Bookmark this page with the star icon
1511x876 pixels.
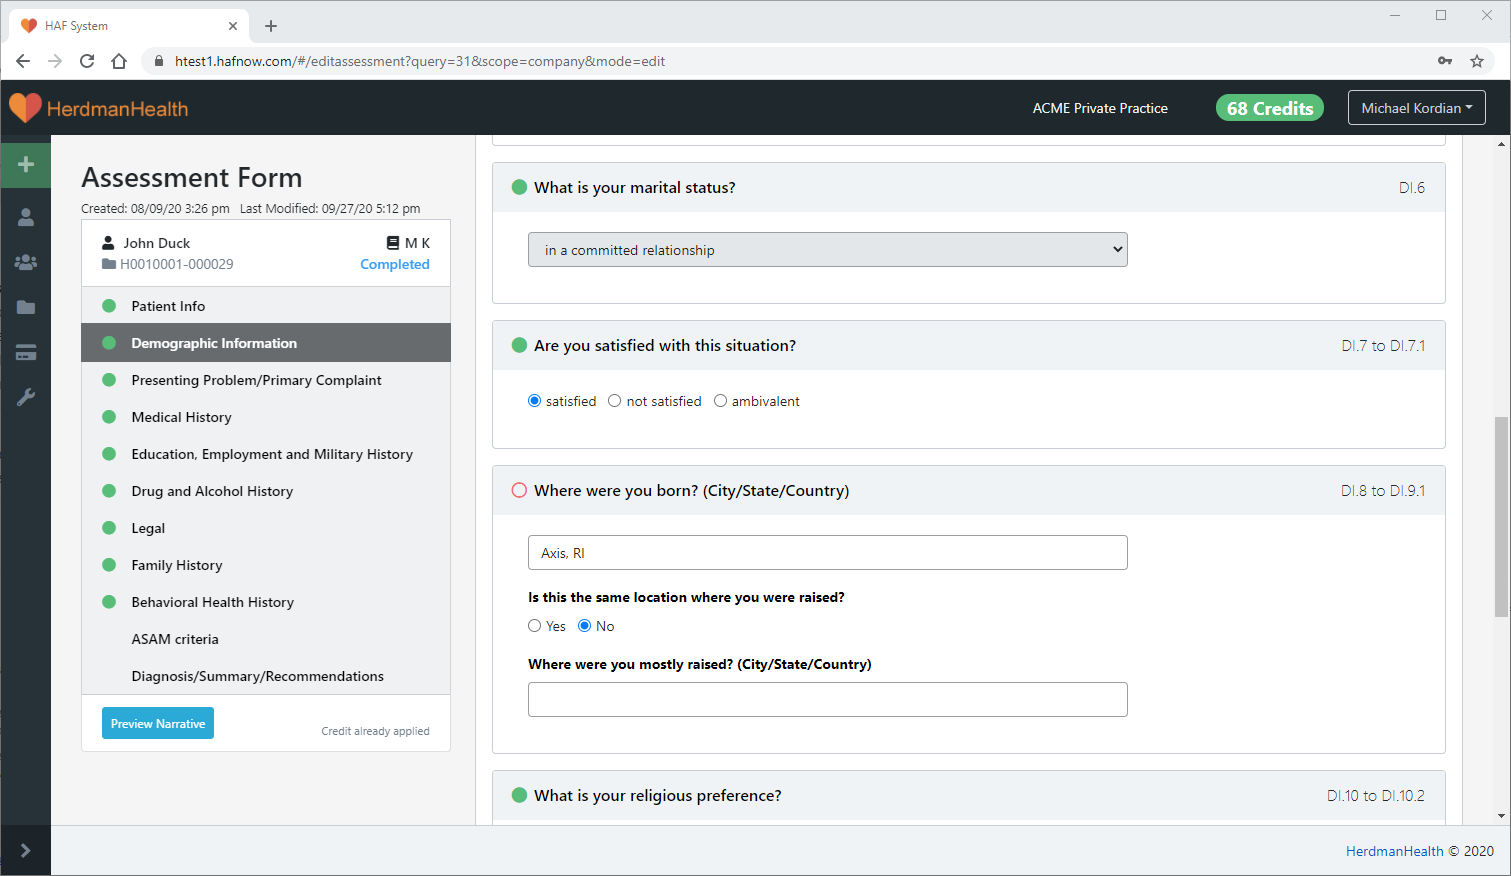(x=1476, y=61)
